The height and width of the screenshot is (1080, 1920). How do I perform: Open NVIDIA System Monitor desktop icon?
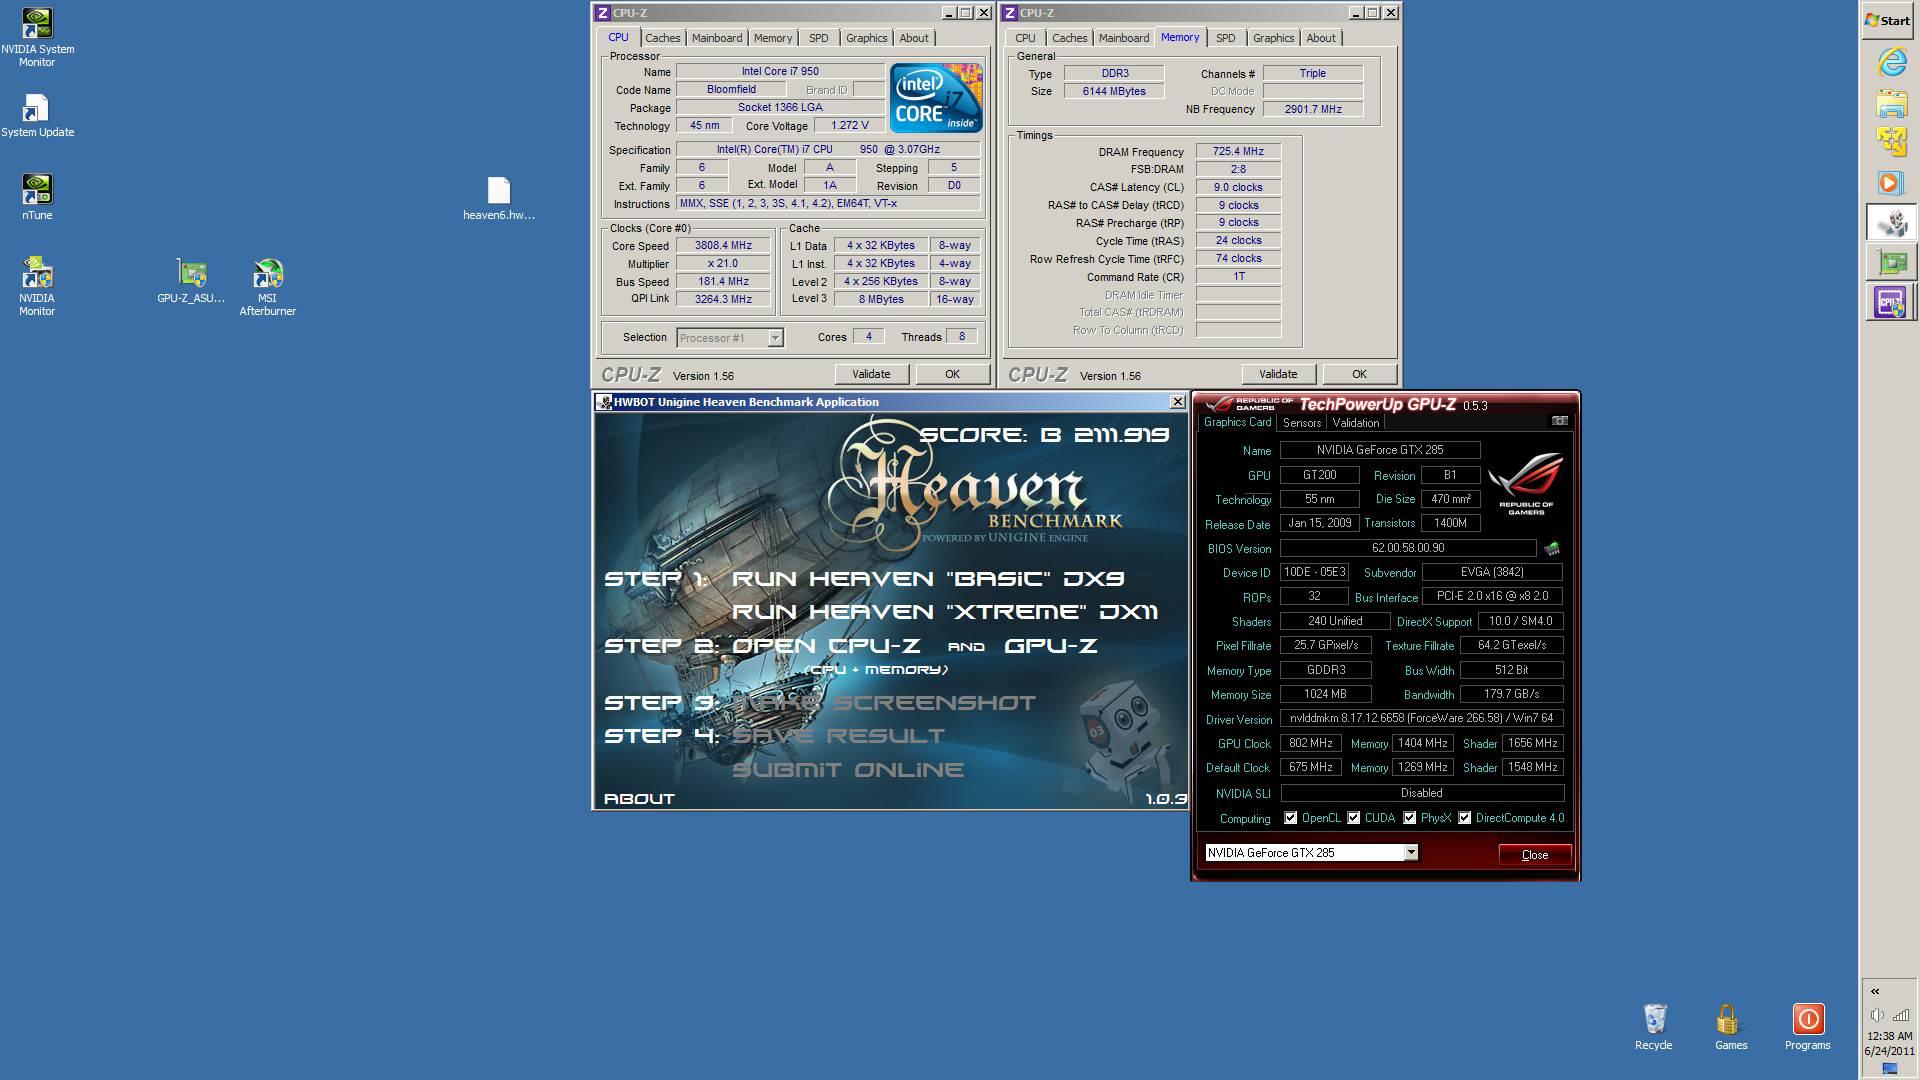tap(37, 38)
